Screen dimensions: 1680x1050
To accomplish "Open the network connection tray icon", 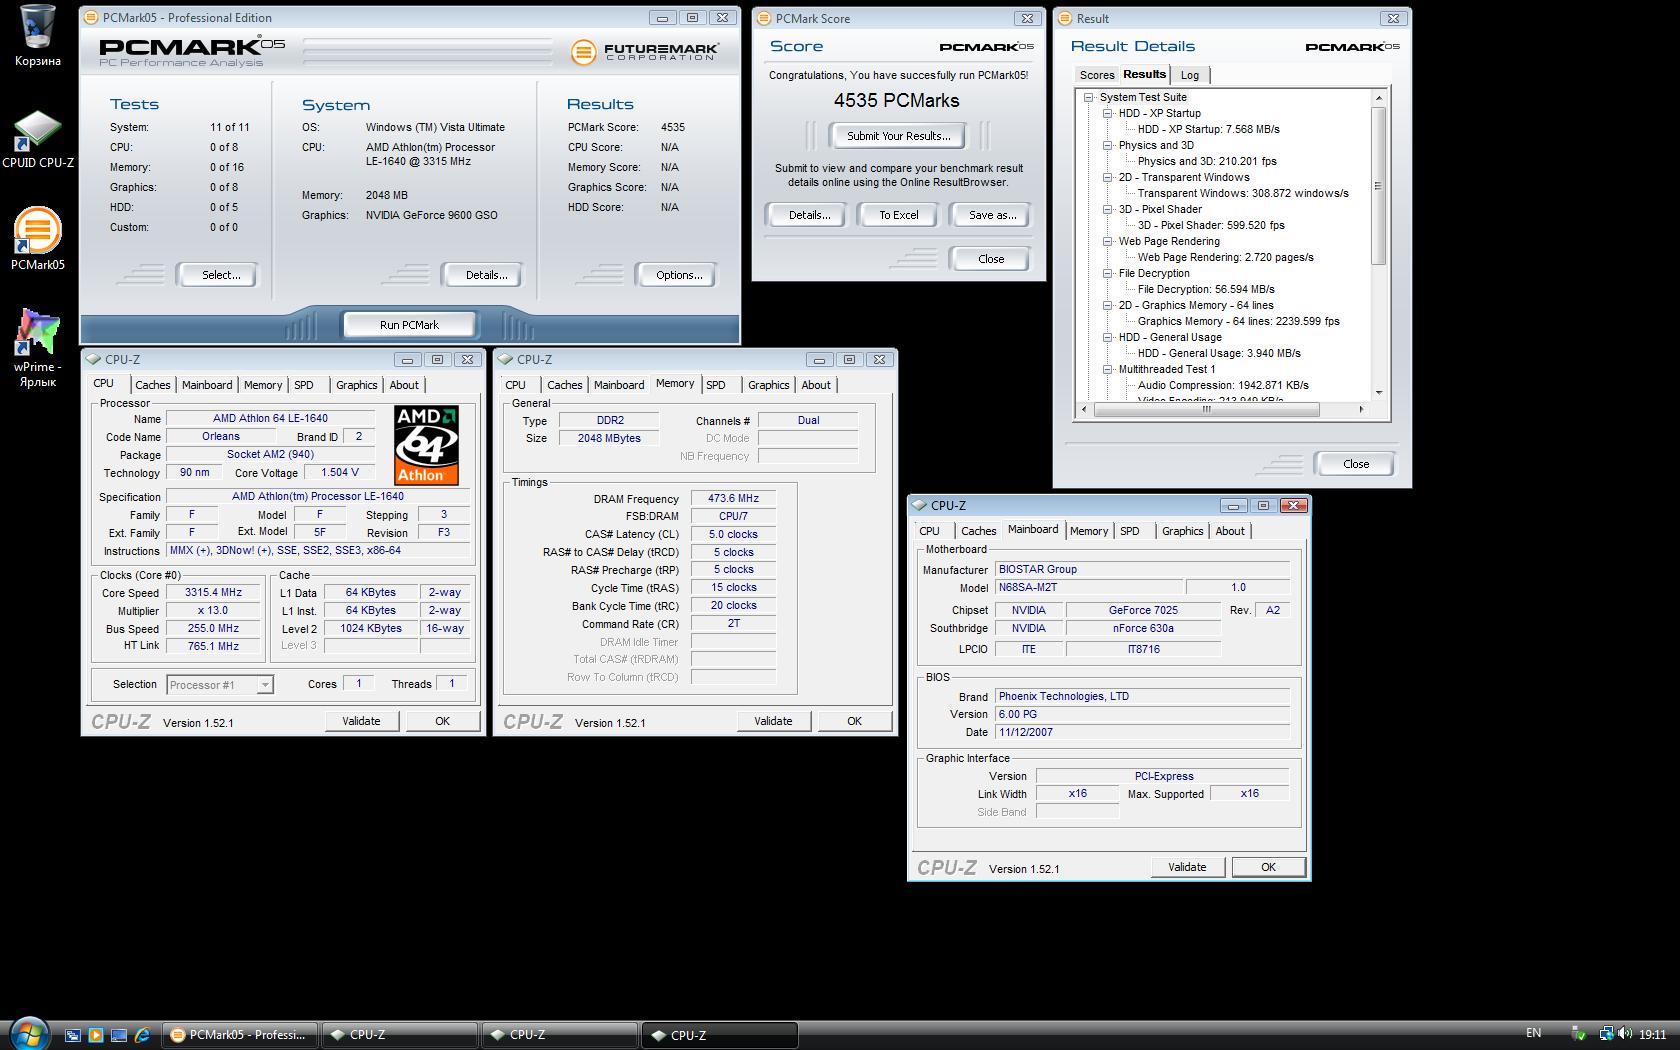I will point(1606,1034).
